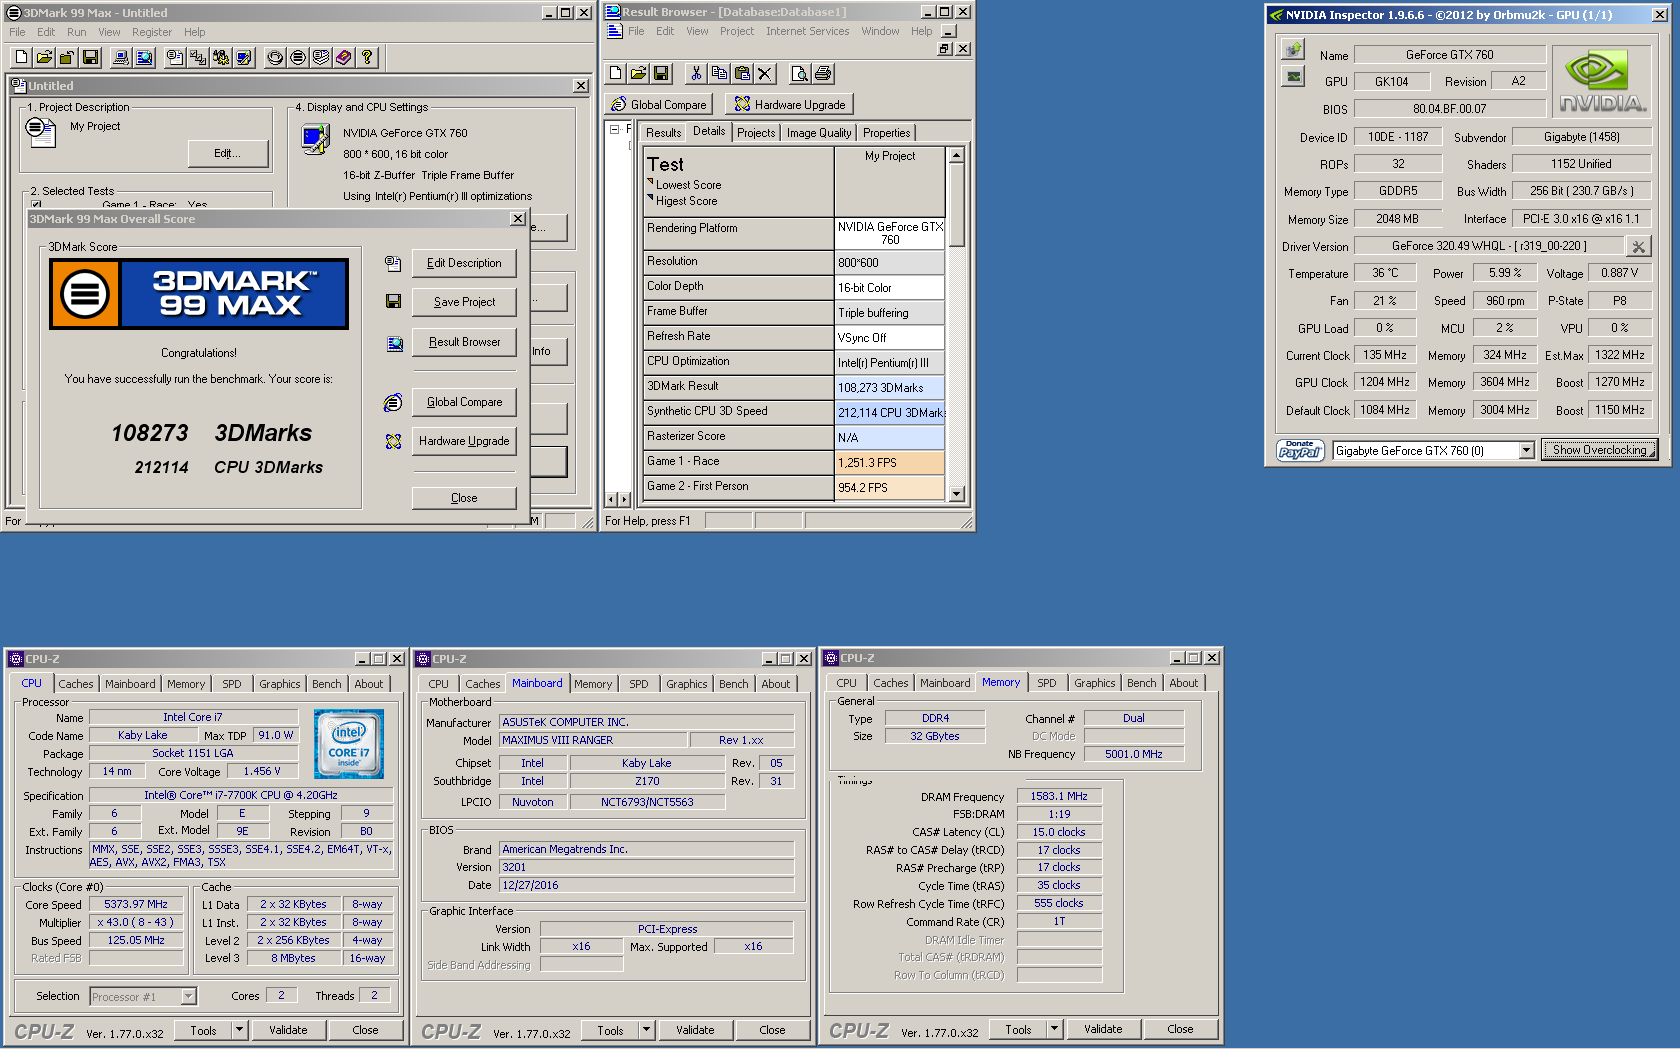This screenshot has height=1050, width=1680.
Task: Open the File menu in 3DMark 99 Max
Action: tap(17, 32)
